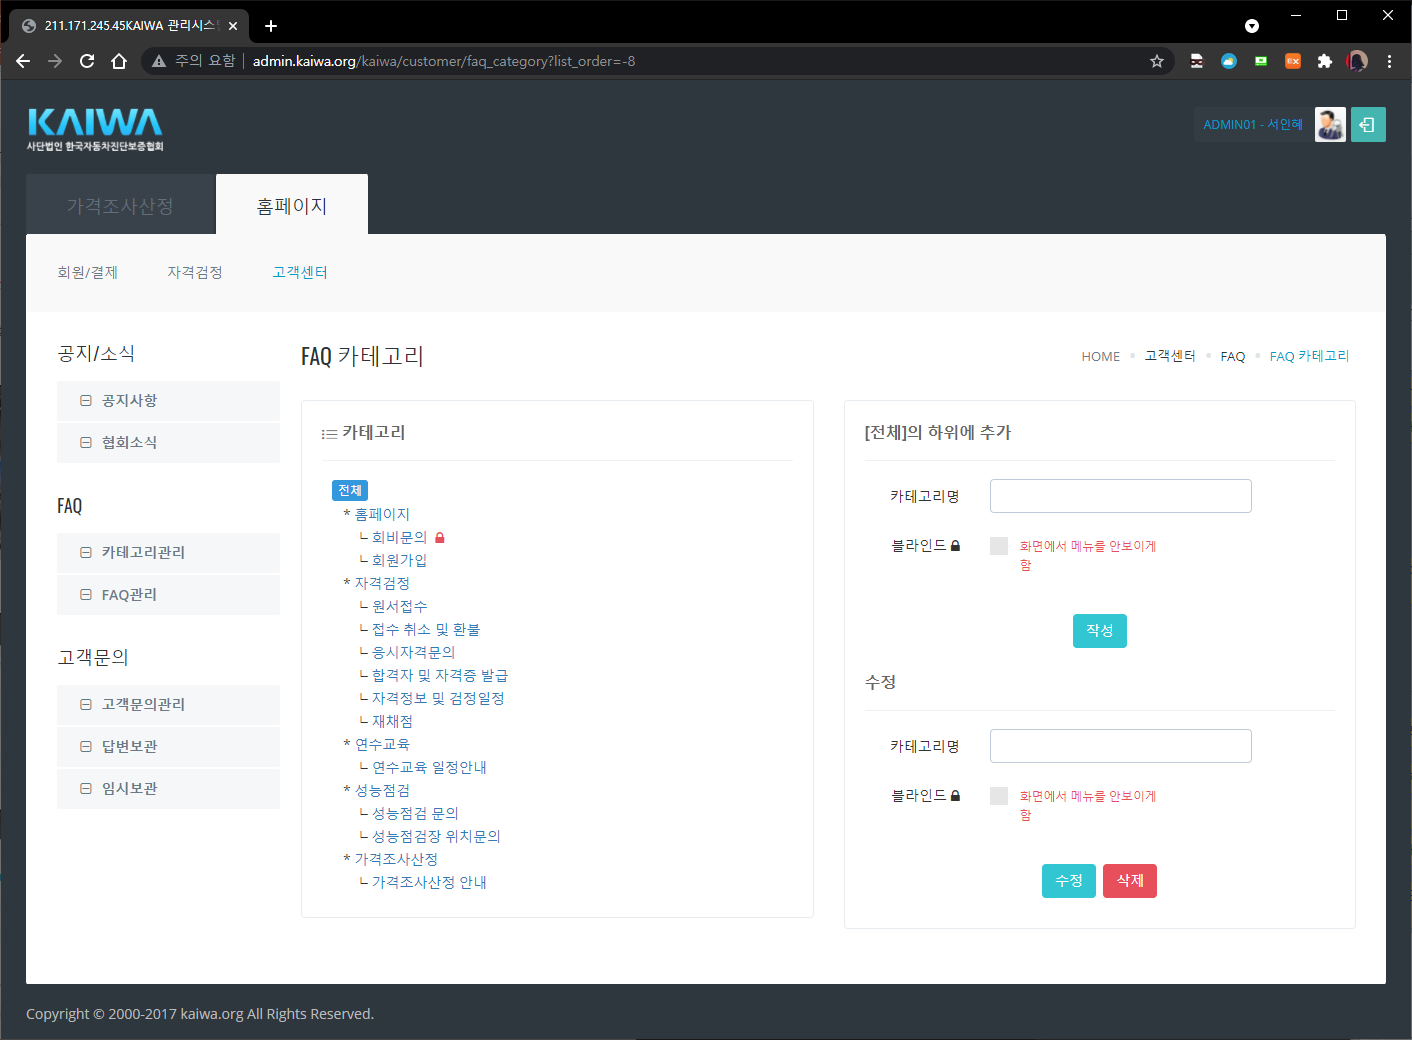
Task: Open 고객문의관리 in sidebar
Action: click(x=168, y=705)
